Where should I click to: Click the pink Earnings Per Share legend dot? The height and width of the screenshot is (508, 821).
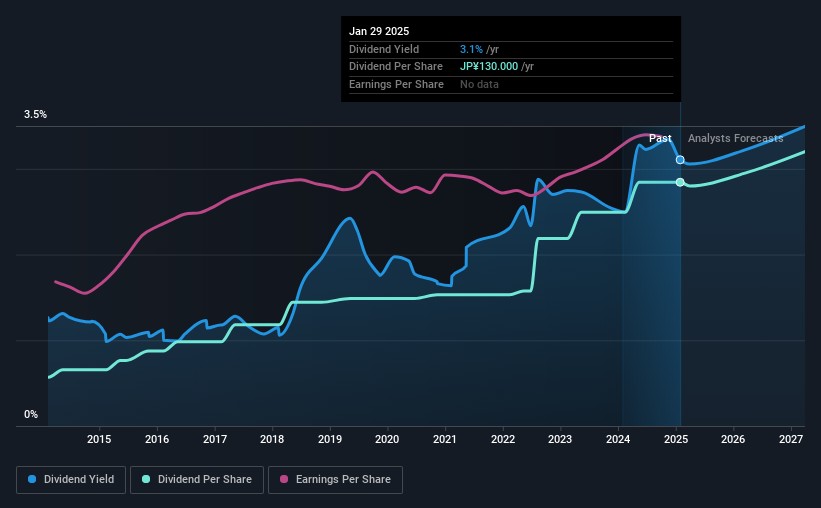pyautogui.click(x=284, y=479)
